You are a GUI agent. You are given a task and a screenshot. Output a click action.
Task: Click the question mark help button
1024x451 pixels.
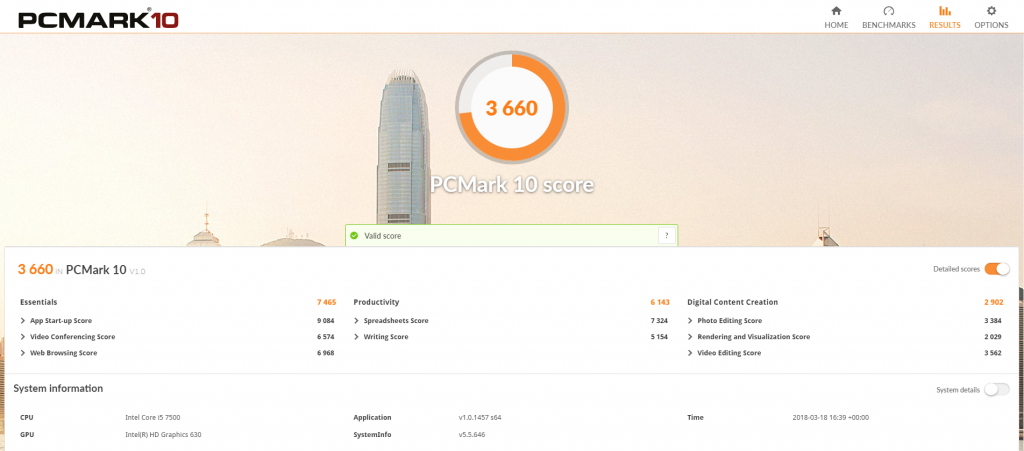[x=666, y=236]
